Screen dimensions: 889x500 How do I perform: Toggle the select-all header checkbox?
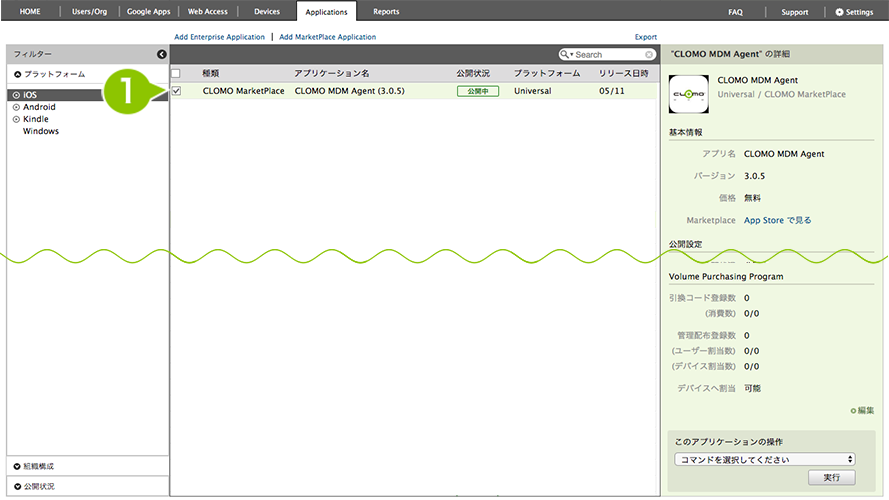(176, 73)
